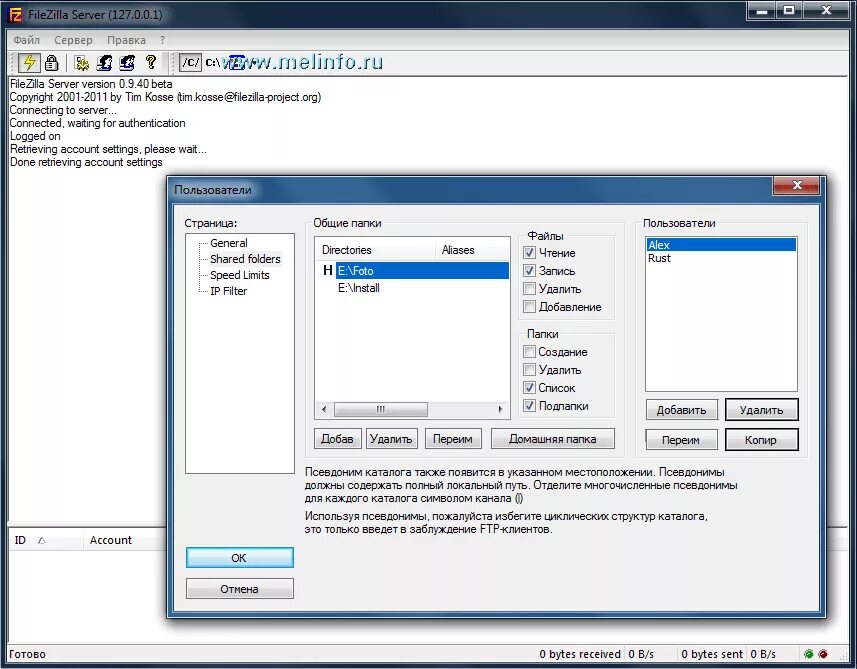Enable the Добавление files permission
Image resolution: width=857 pixels, height=669 pixels.
[529, 307]
